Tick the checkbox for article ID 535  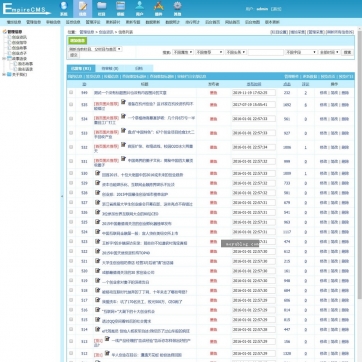(x=71, y=104)
